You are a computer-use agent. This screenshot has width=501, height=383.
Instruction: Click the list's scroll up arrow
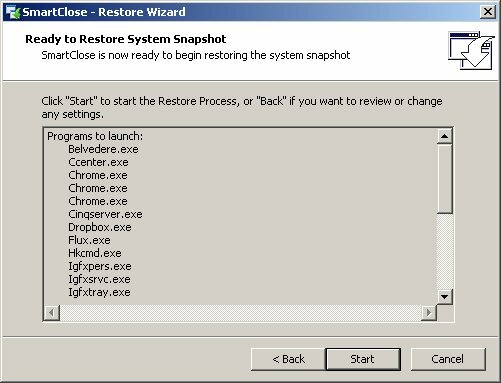pyautogui.click(x=444, y=136)
